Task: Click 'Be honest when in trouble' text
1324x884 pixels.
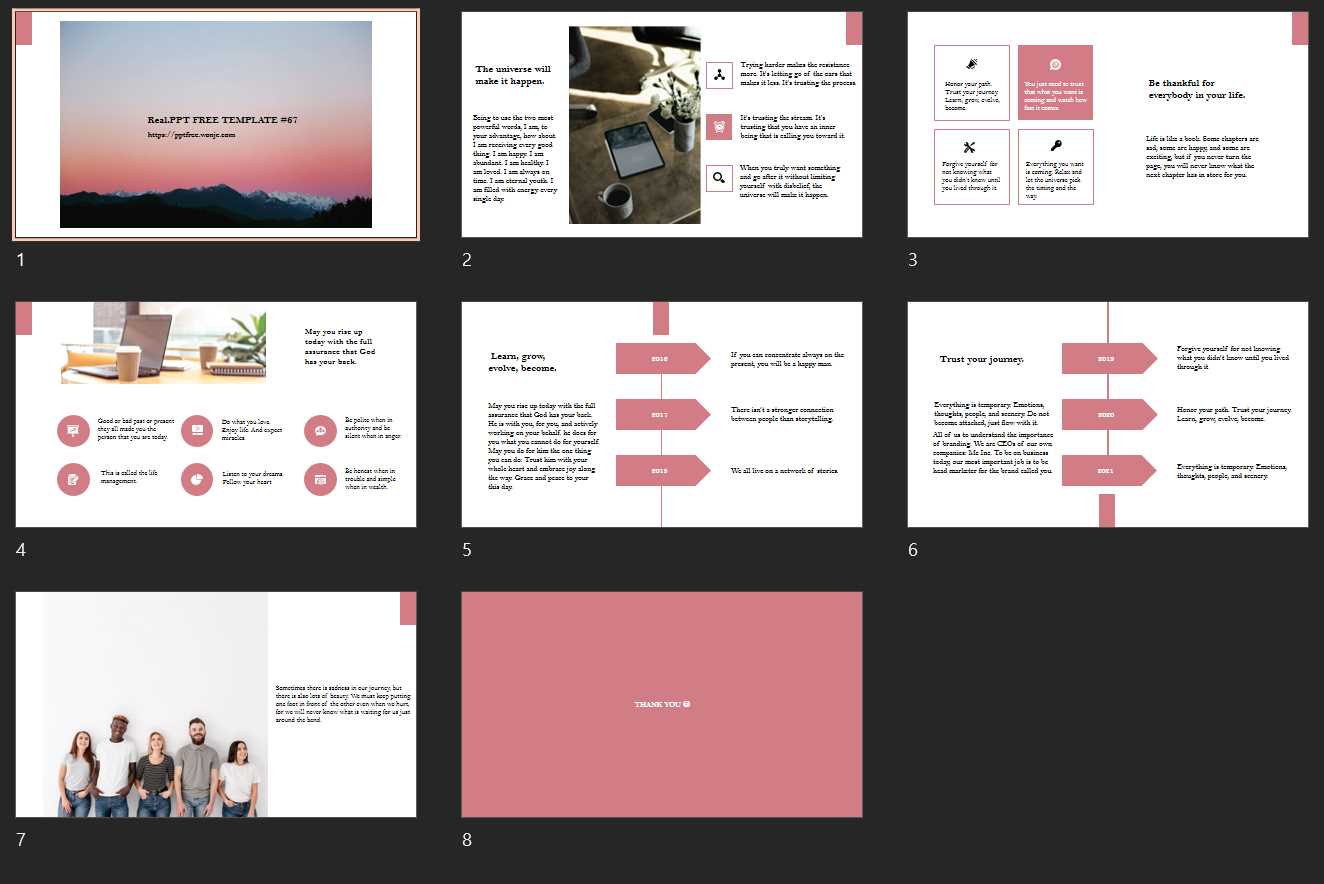Action: tap(370, 478)
